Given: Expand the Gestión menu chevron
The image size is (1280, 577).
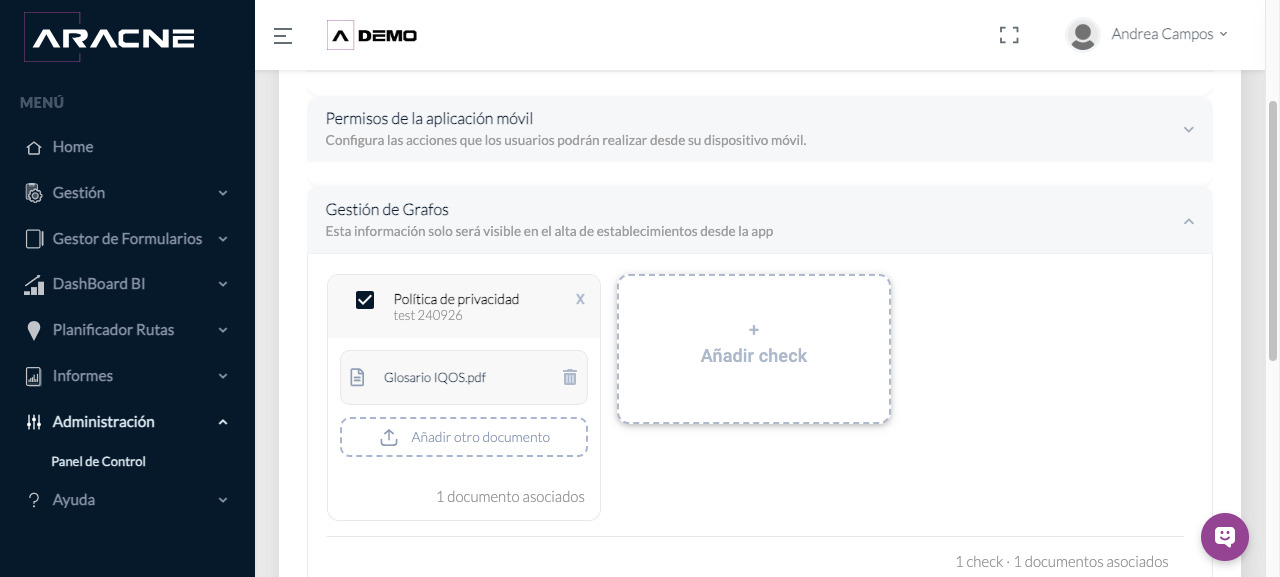Looking at the screenshot, I should tap(223, 193).
